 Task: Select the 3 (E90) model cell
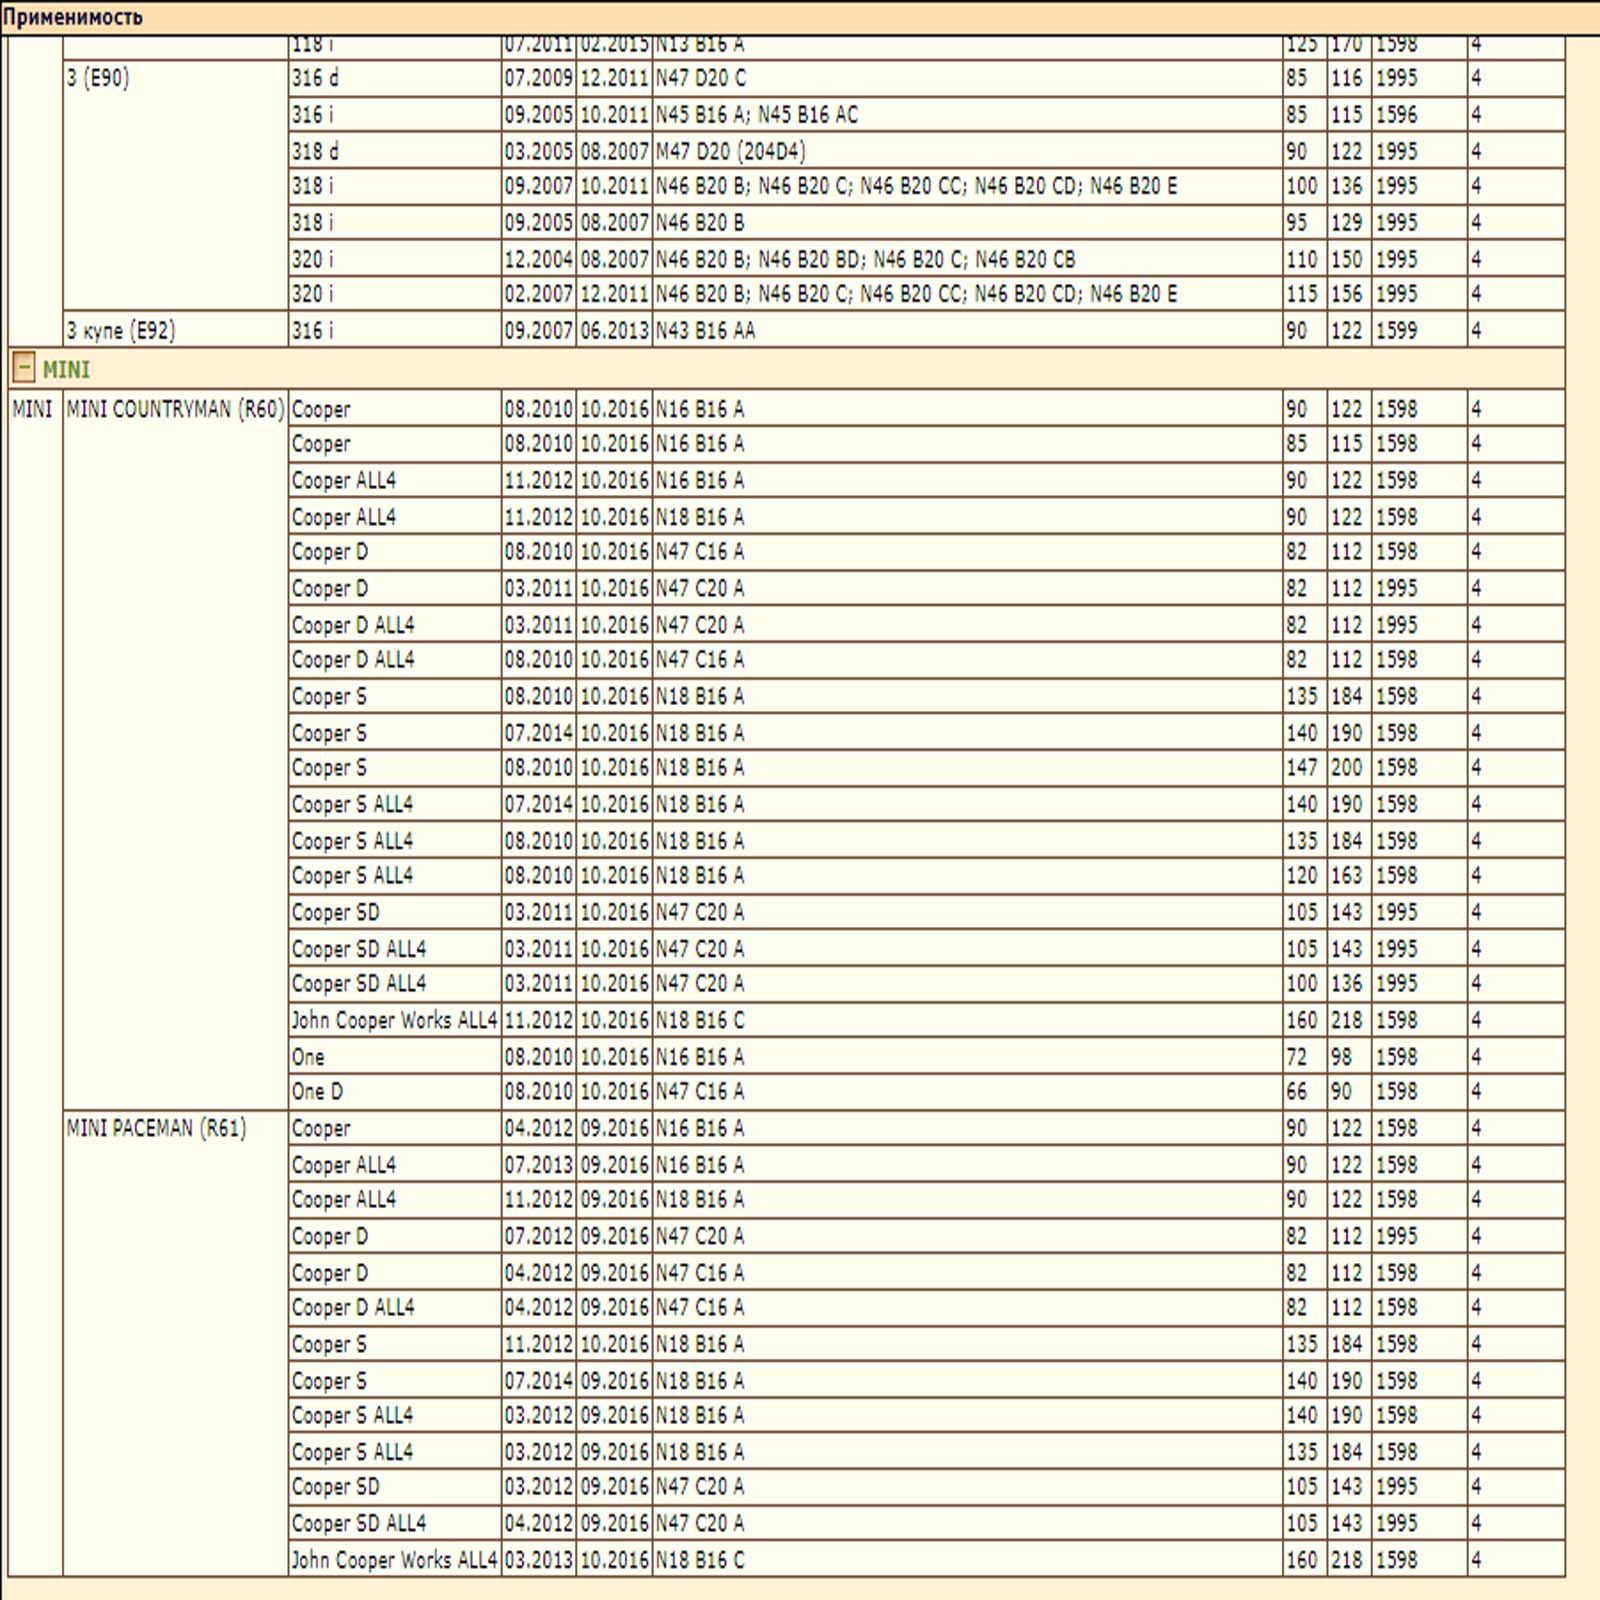98,78
